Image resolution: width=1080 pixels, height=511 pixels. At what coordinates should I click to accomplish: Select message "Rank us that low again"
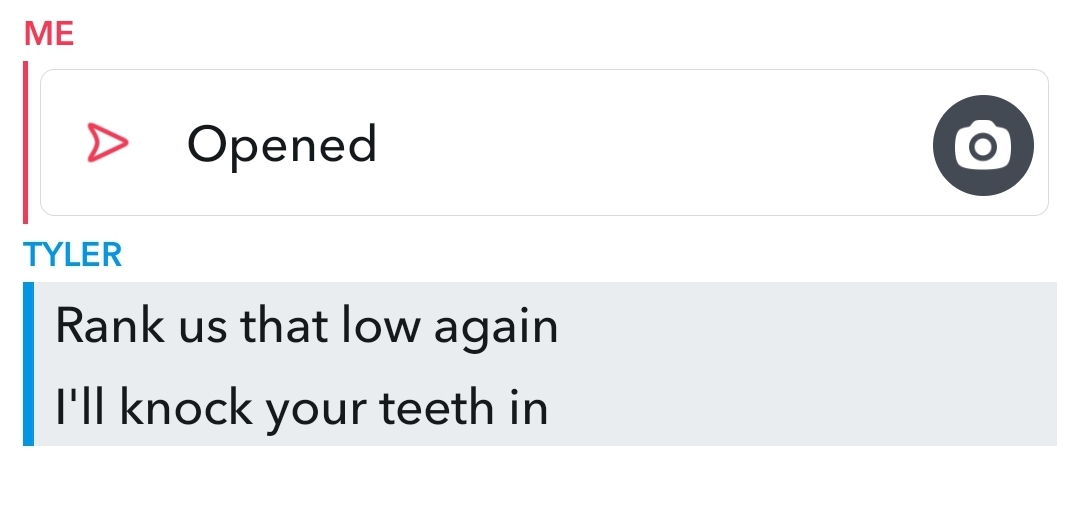(307, 326)
